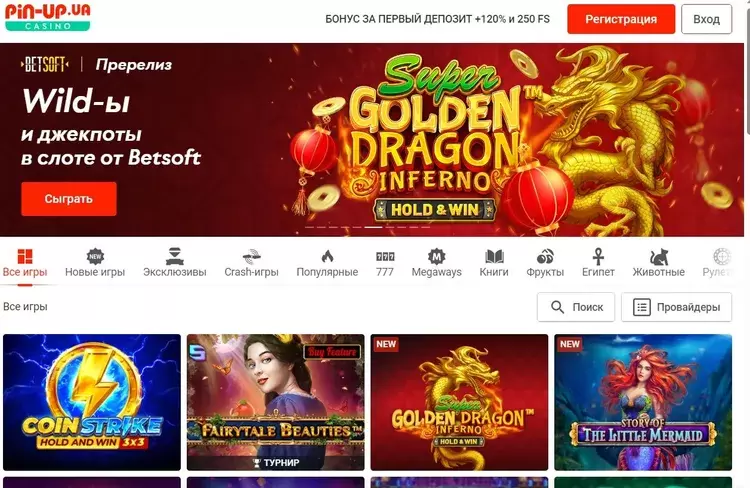Switch to the Новые игры tab label

95,272
